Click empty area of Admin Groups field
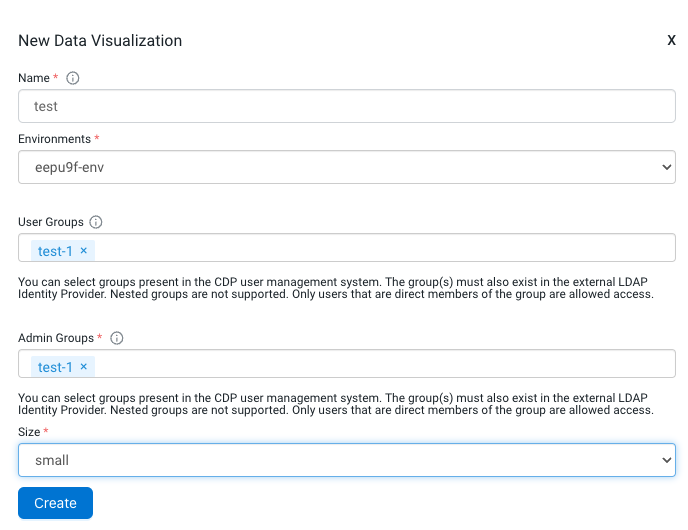 [380, 365]
